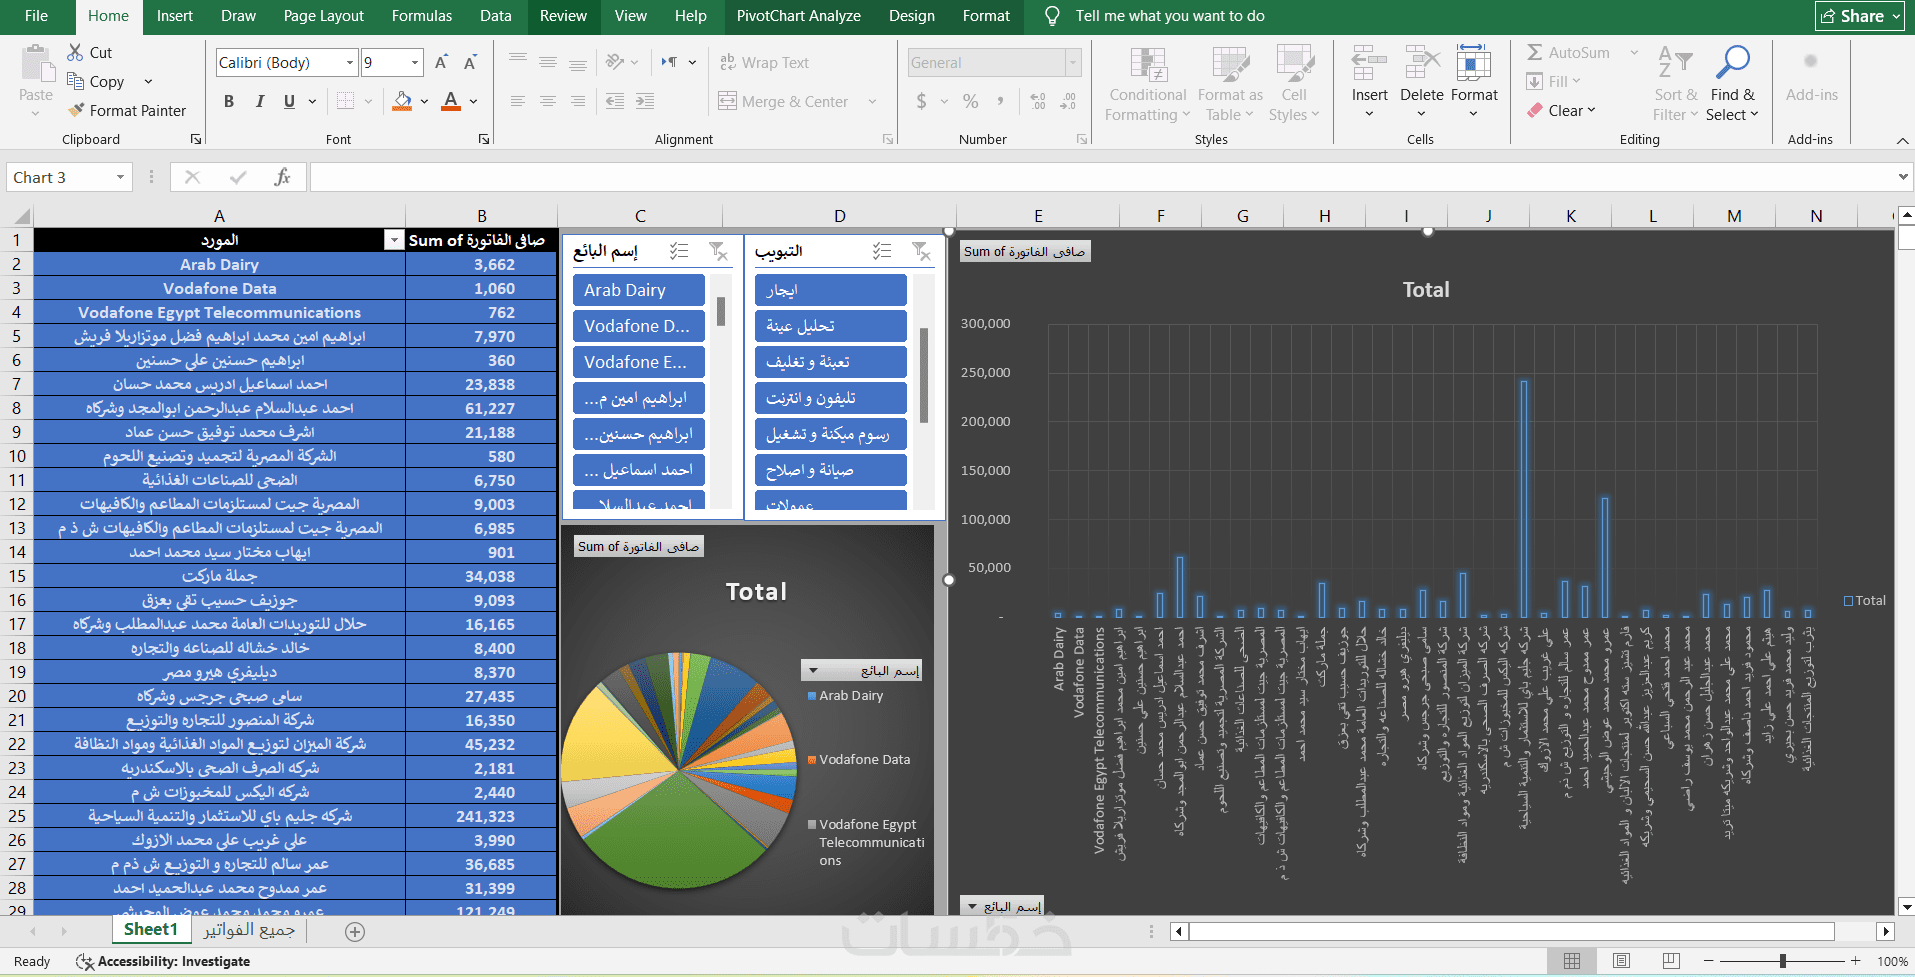The width and height of the screenshot is (1915, 977).
Task: Switch to the Insert tab
Action: point(175,16)
